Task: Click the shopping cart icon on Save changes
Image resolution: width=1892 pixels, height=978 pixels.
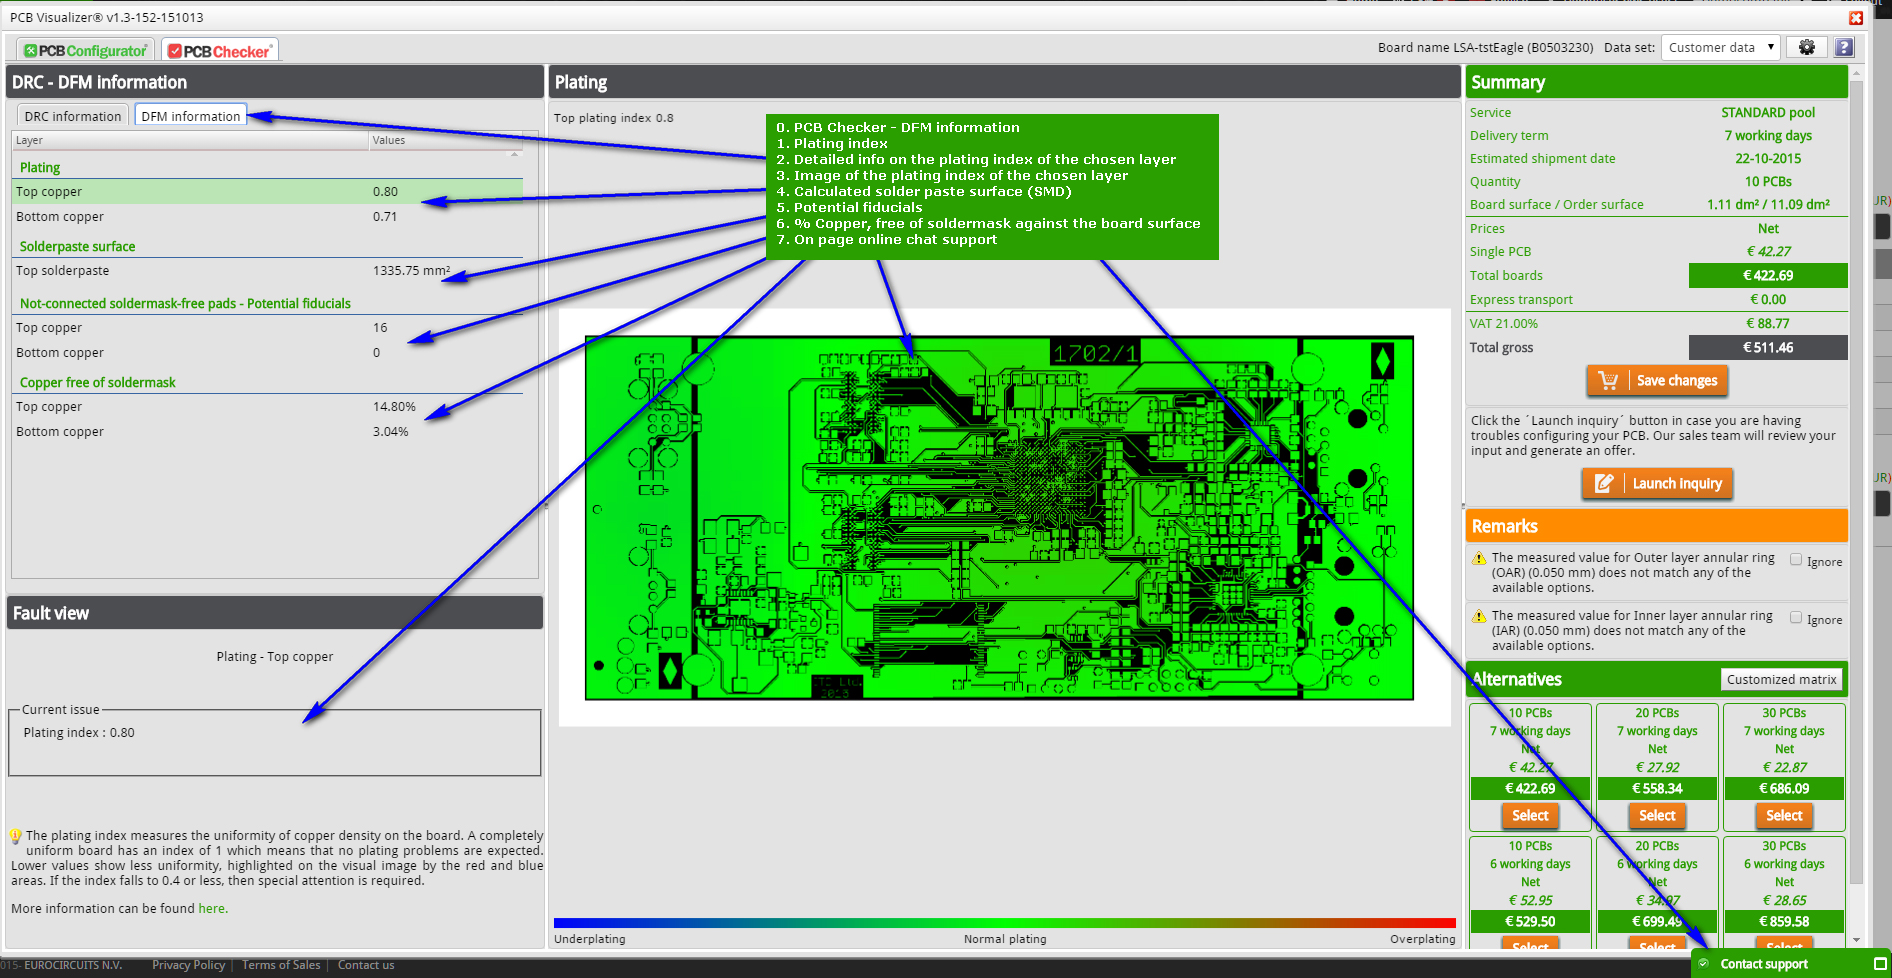Action: point(1608,381)
